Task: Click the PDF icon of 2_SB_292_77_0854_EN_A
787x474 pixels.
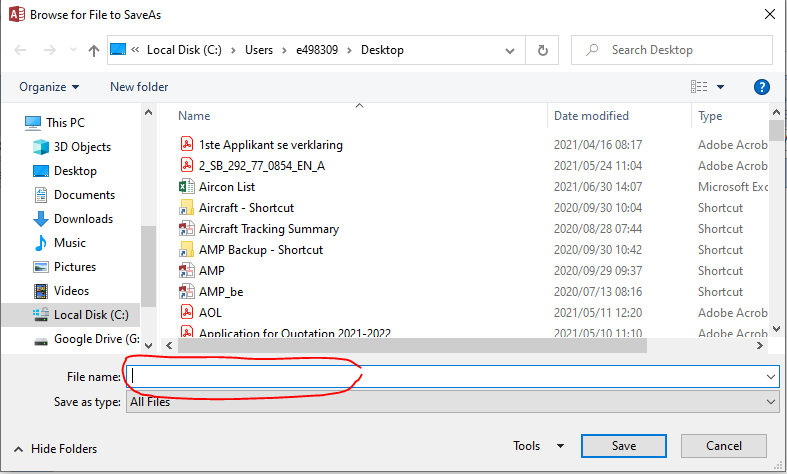Action: 187,165
